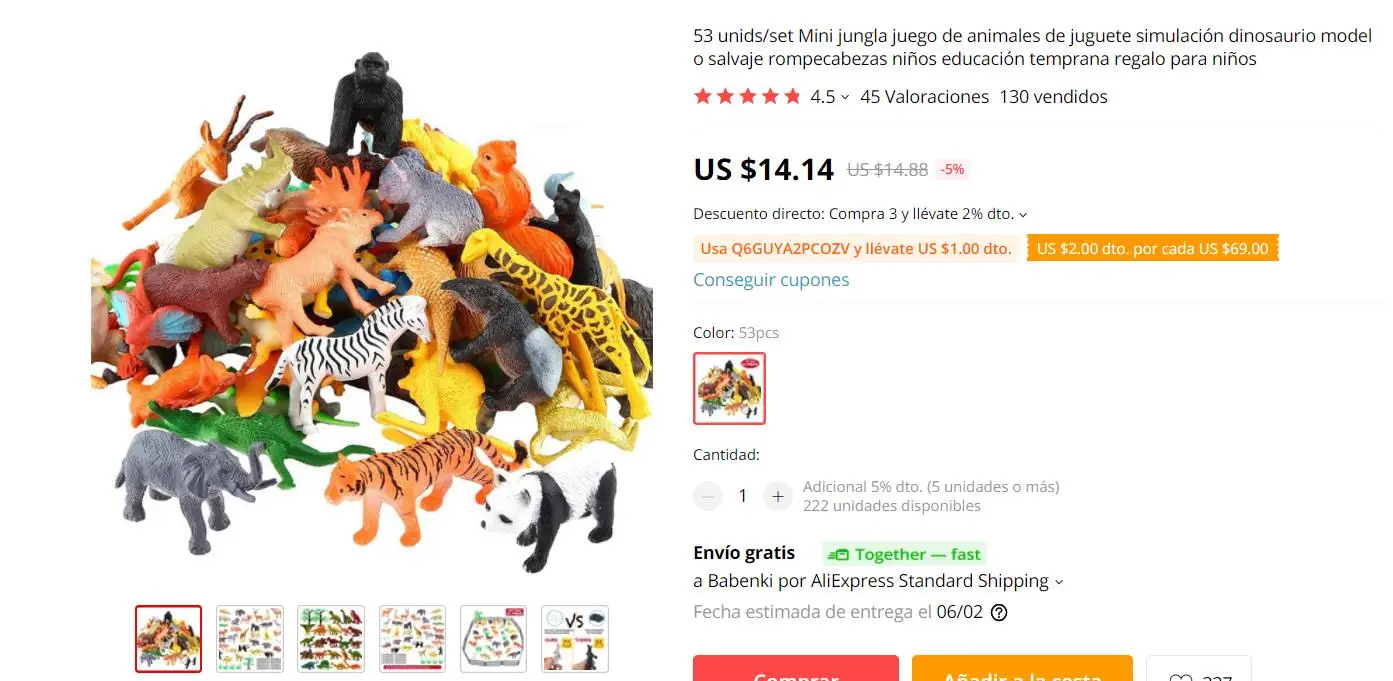The width and height of the screenshot is (1393, 681).
Task: Click the delivery date help question icon
Action: click(x=998, y=612)
